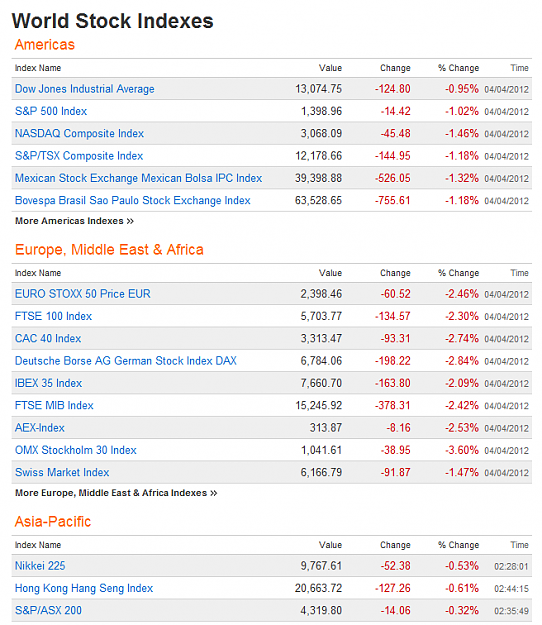
Task: Click Dow Jones value 13,074.75
Action: (x=318, y=89)
